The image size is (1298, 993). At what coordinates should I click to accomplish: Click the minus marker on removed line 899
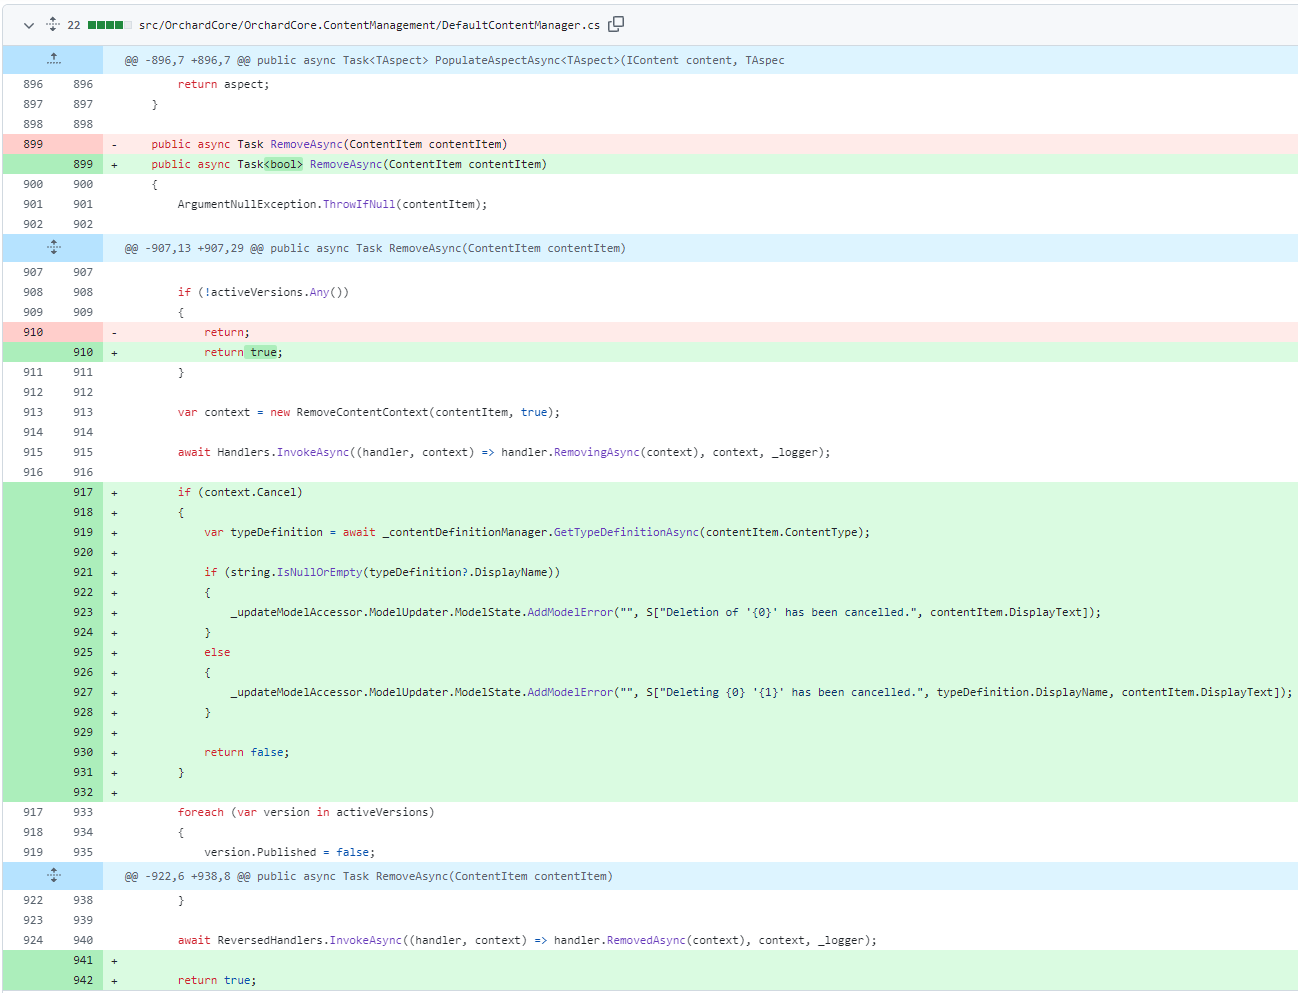(x=114, y=145)
